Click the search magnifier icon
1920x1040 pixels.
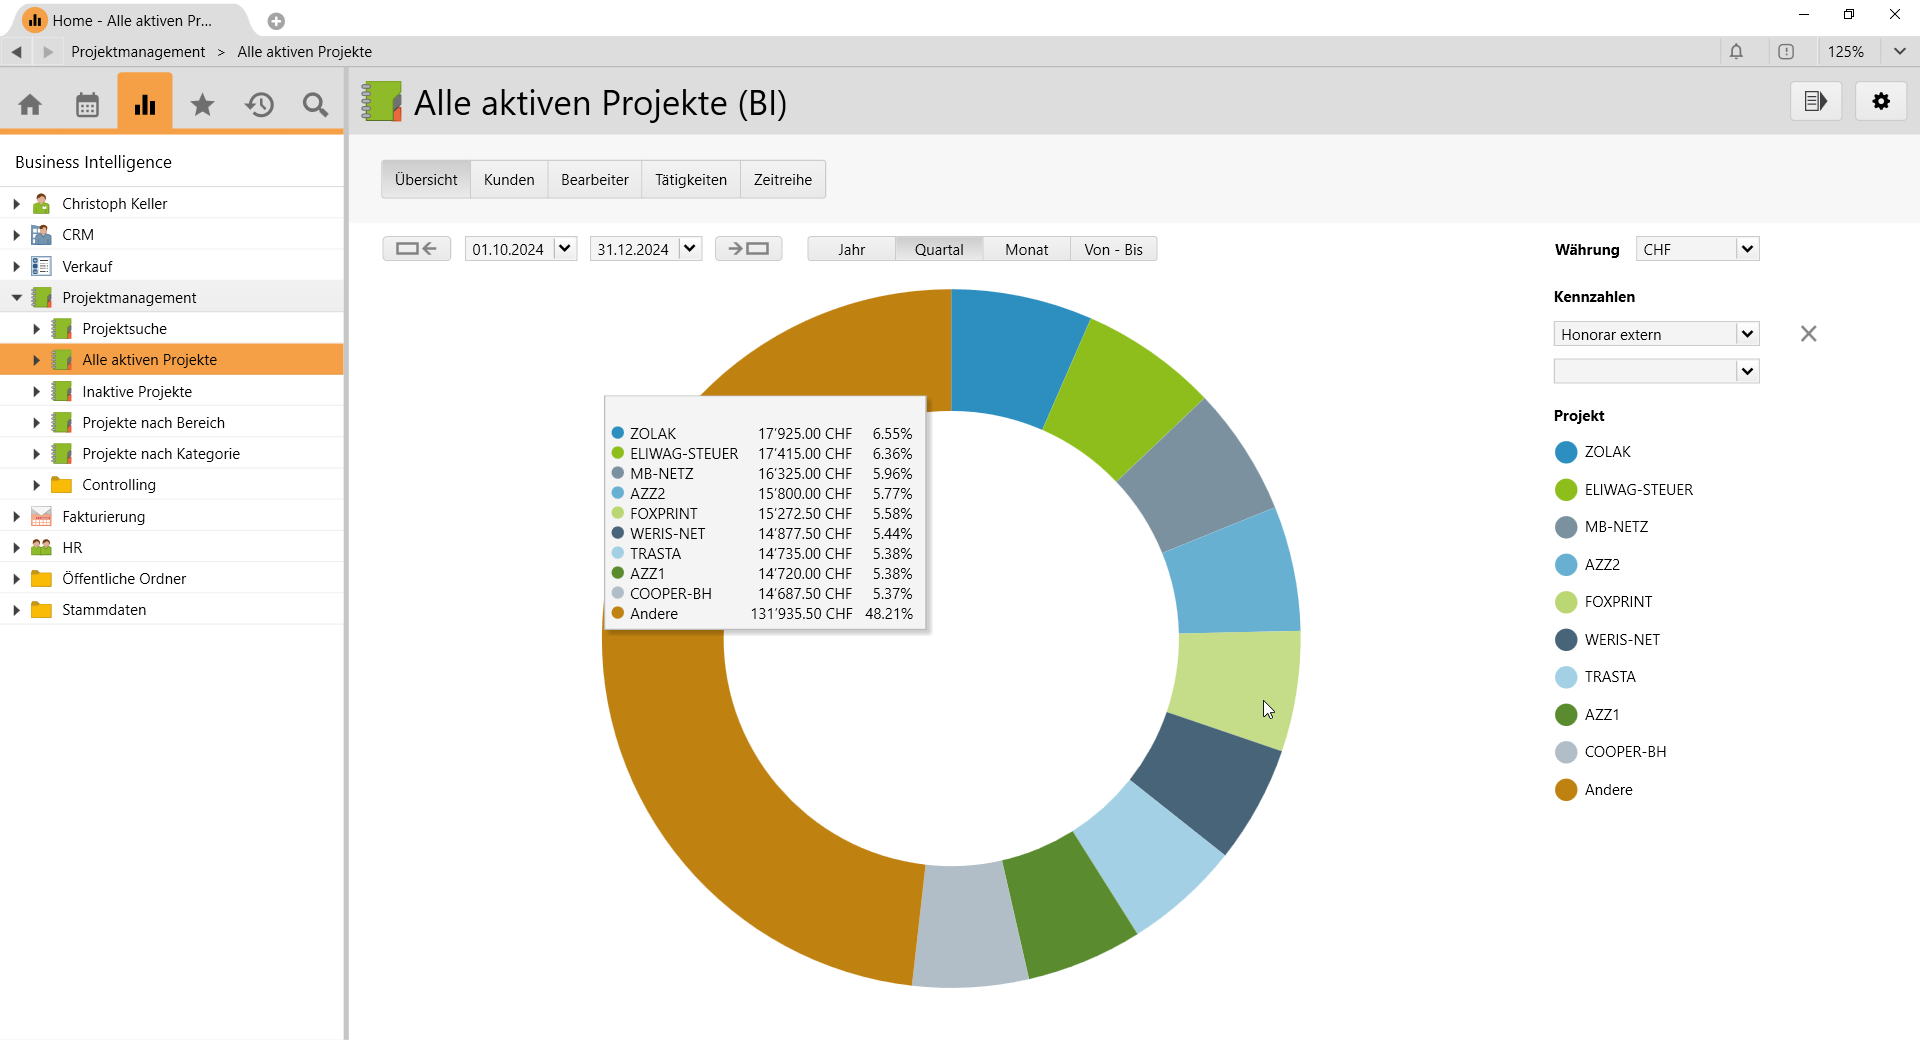click(315, 104)
